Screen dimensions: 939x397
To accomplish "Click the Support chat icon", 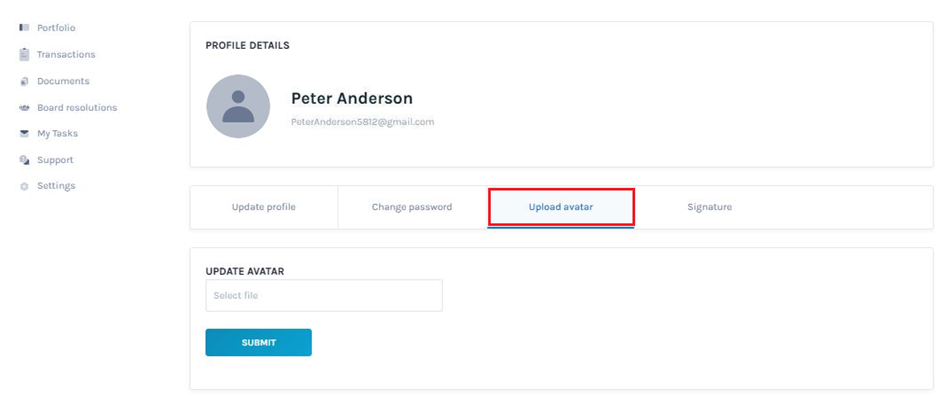I will click(25, 160).
